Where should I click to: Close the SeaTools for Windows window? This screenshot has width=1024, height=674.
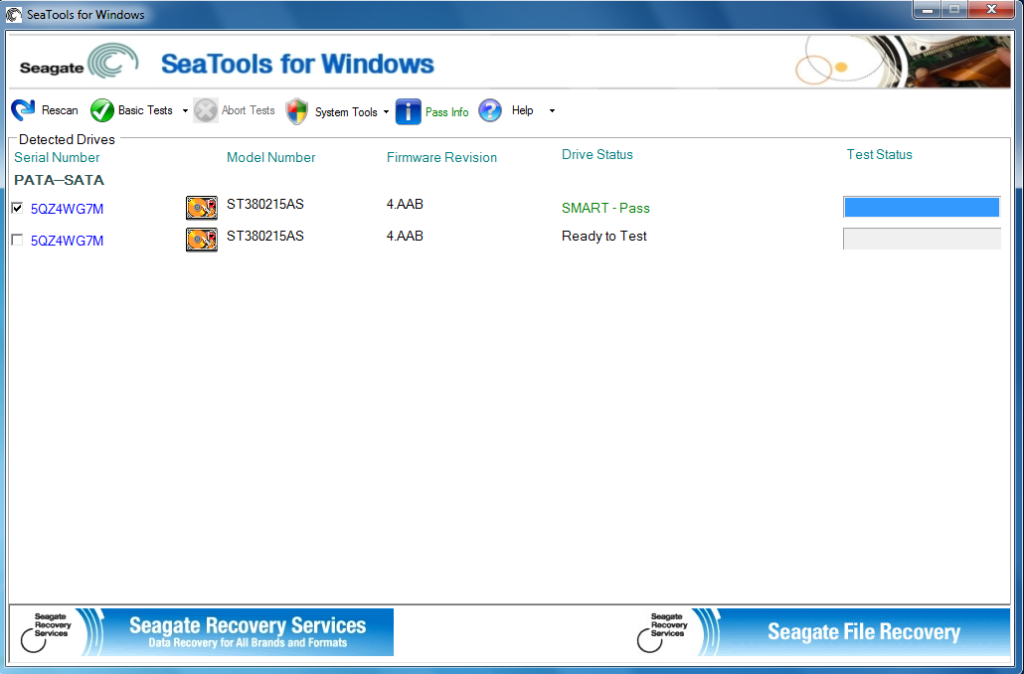(991, 10)
